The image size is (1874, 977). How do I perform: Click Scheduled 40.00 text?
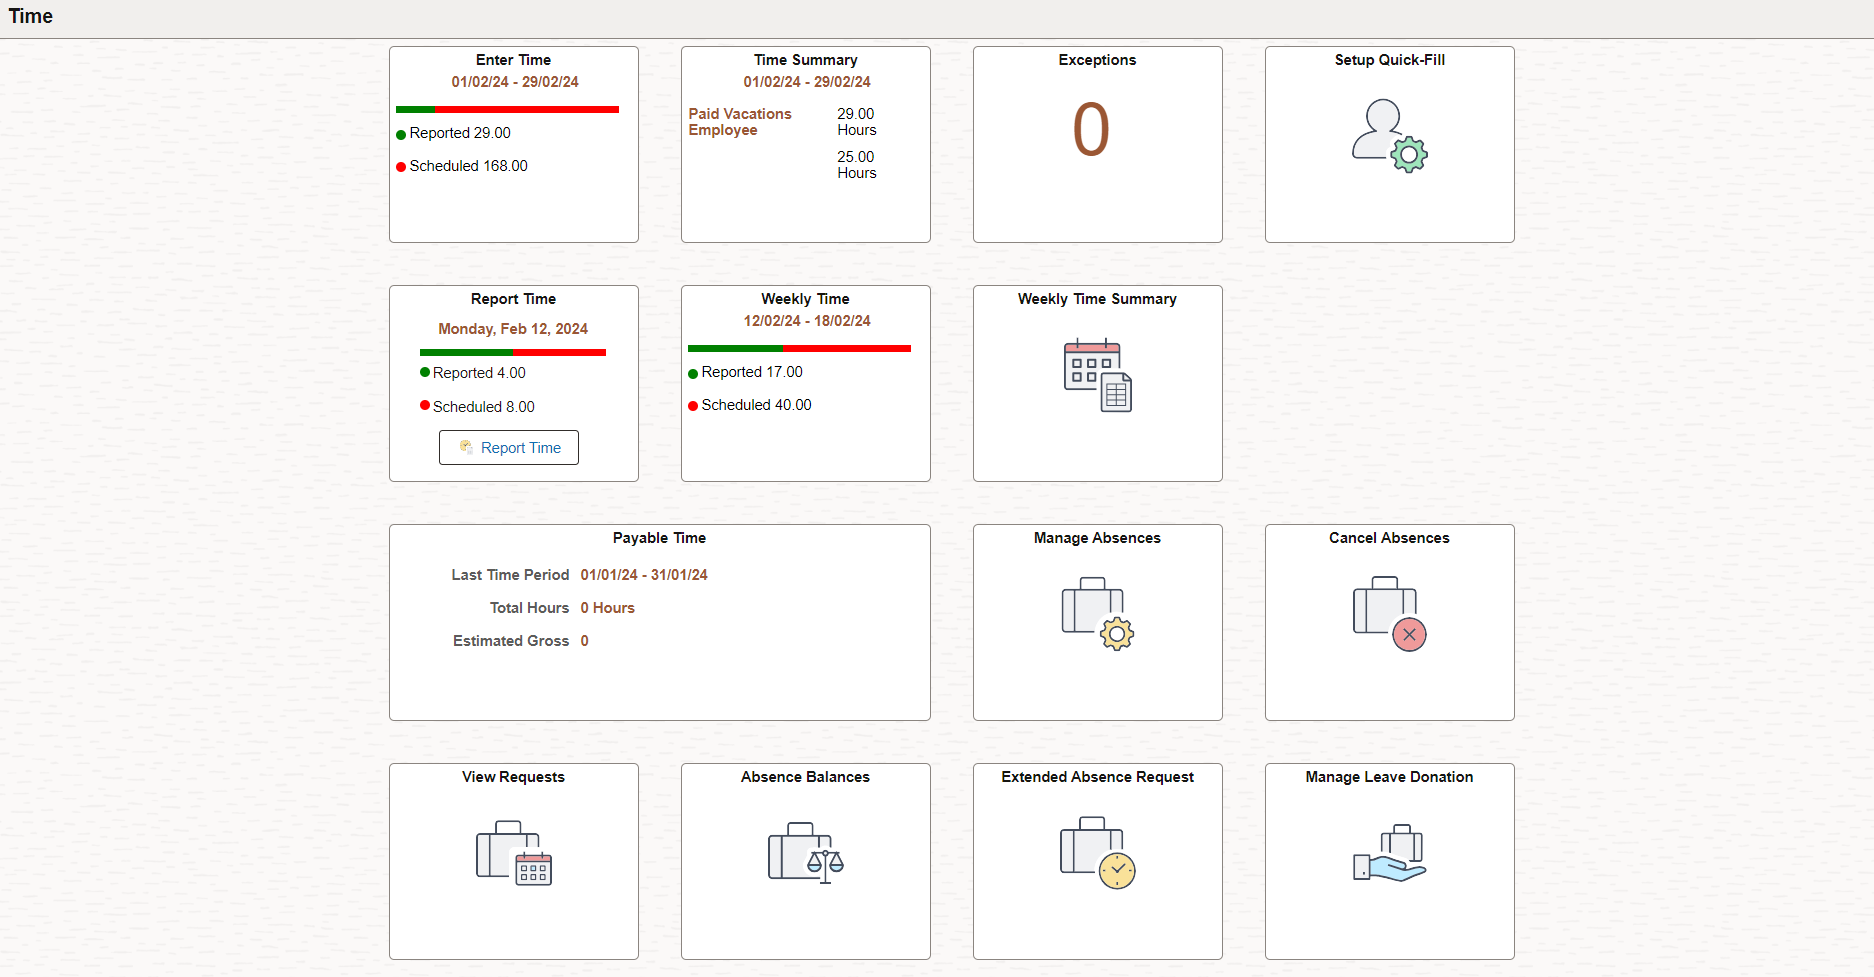(757, 405)
